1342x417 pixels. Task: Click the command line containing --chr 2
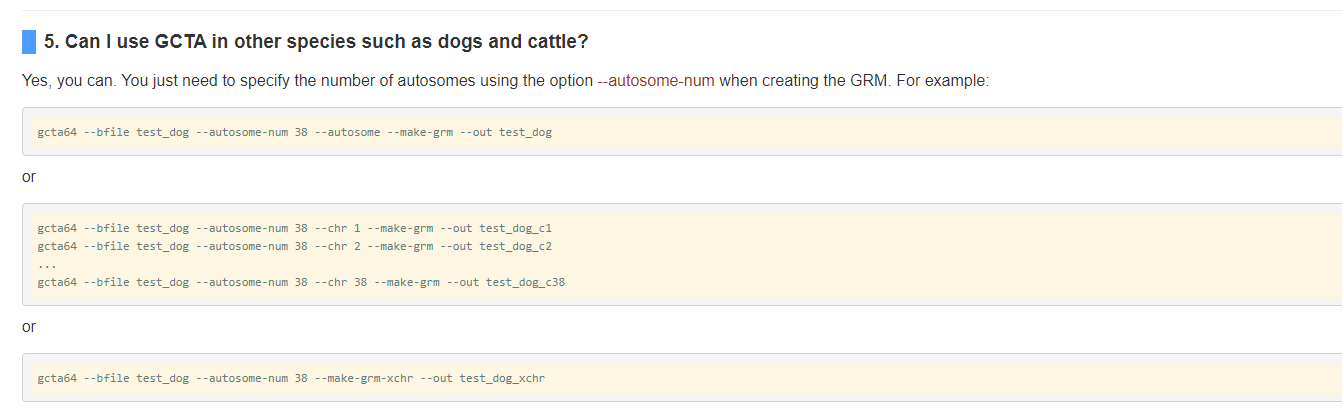pos(300,246)
